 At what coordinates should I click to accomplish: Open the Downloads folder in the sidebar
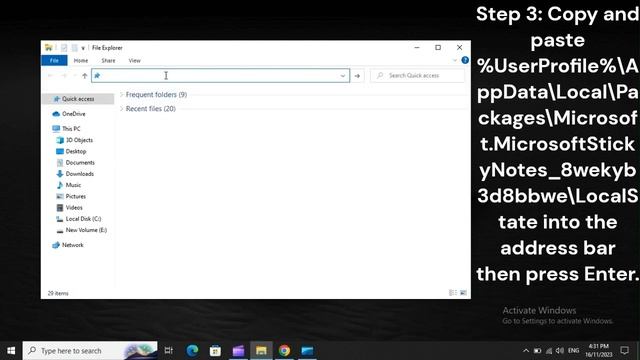(80, 174)
